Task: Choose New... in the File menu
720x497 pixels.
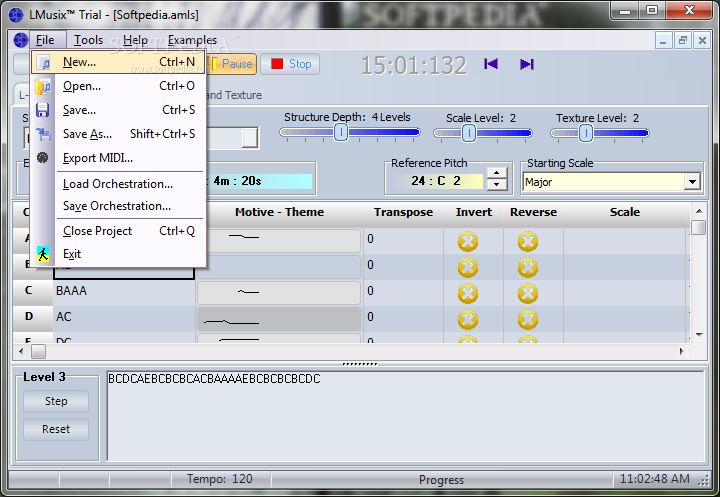Action: (x=118, y=62)
